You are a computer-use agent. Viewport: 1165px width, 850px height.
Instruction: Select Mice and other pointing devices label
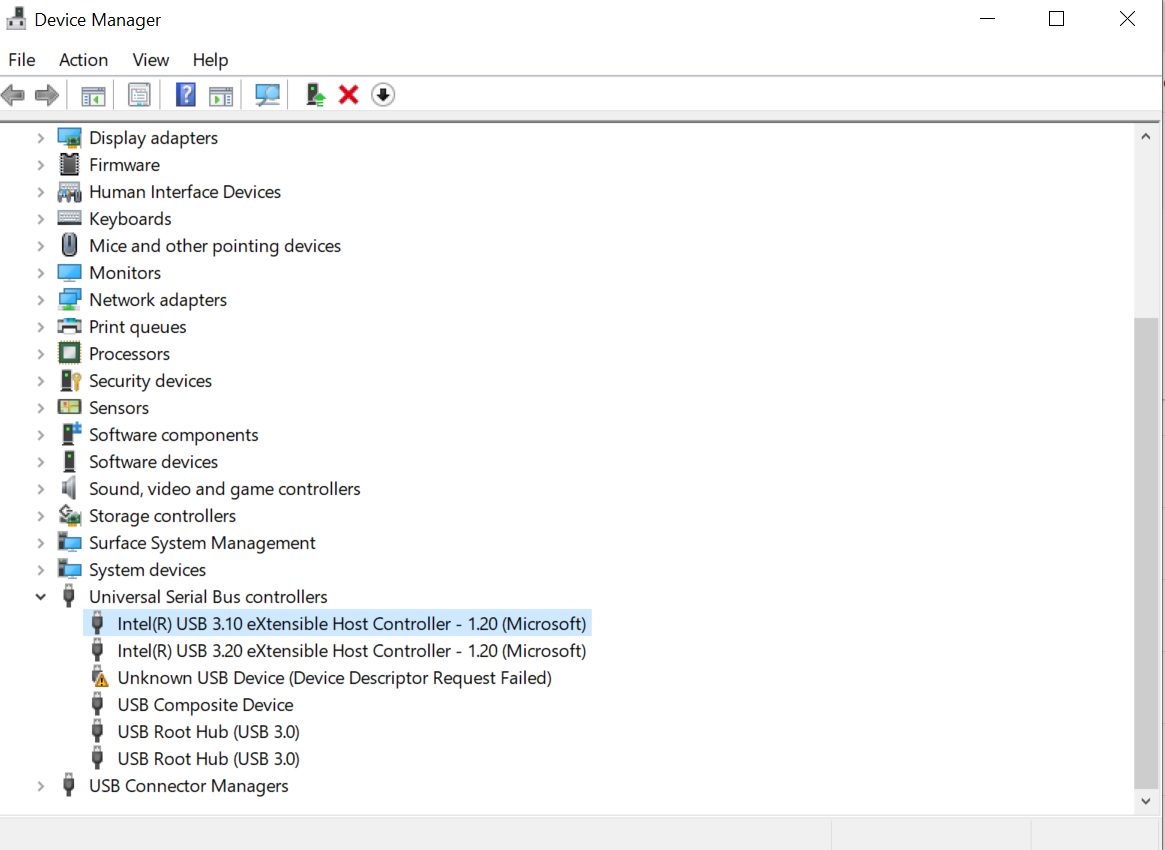[x=215, y=246]
